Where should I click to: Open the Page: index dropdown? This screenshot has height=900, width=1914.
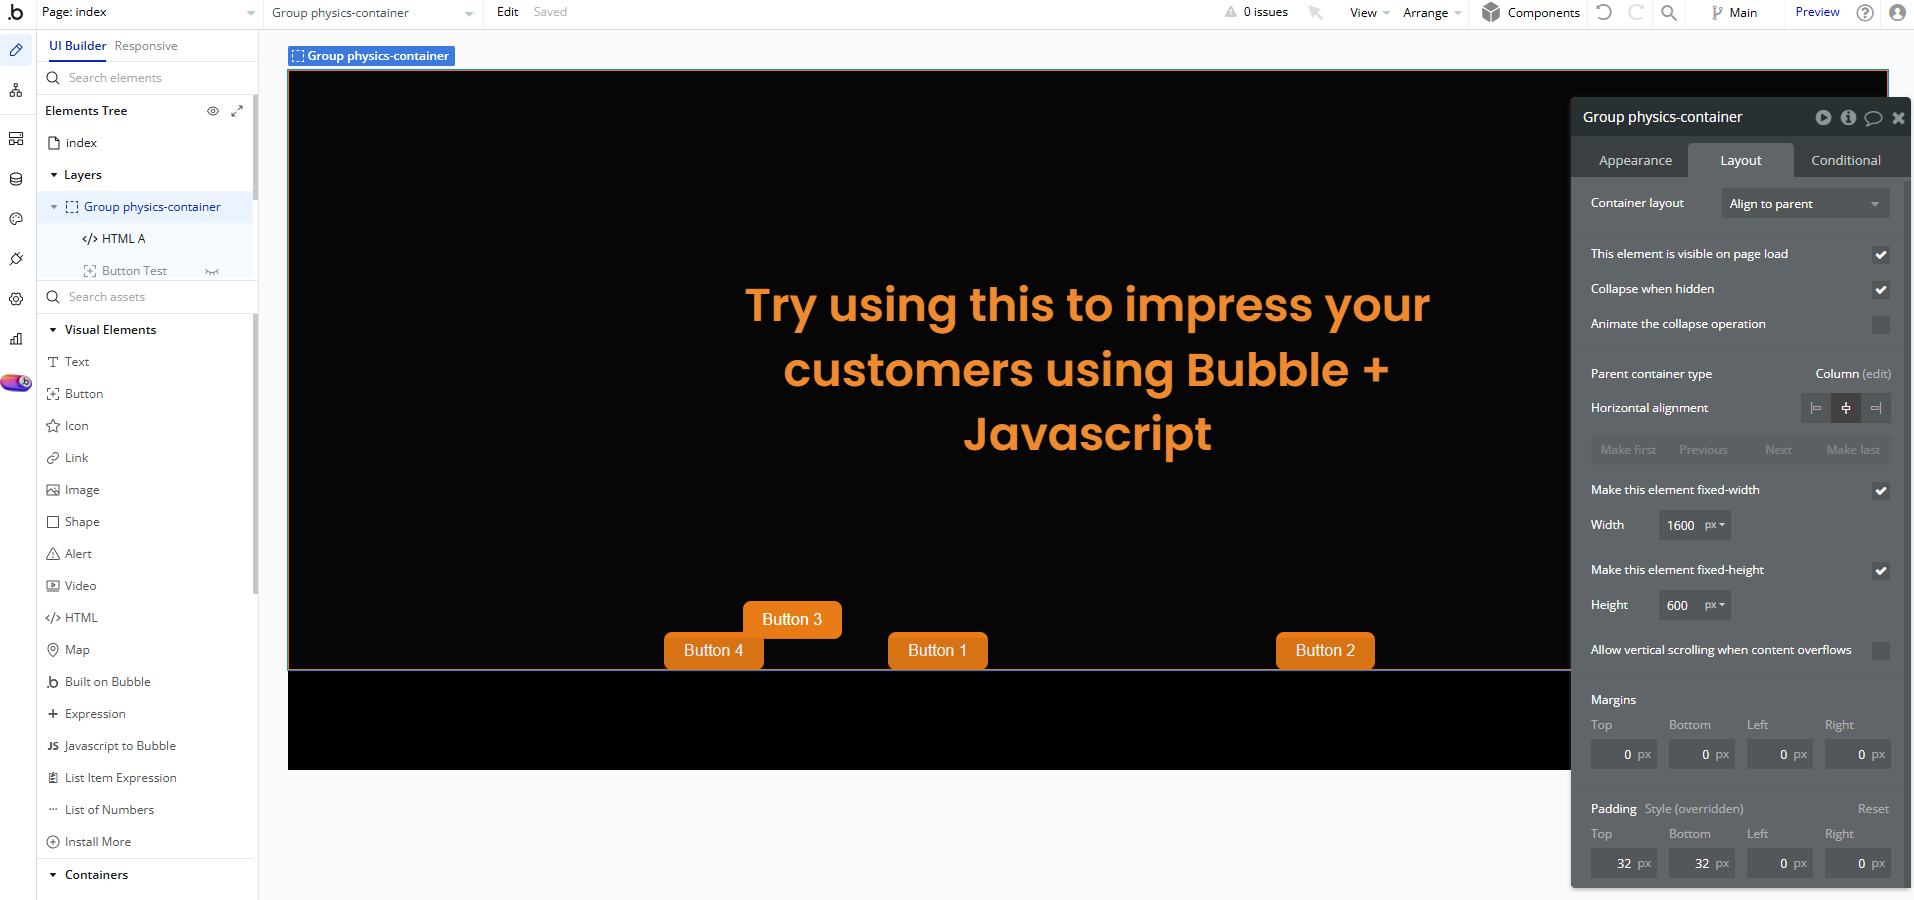[x=148, y=12]
